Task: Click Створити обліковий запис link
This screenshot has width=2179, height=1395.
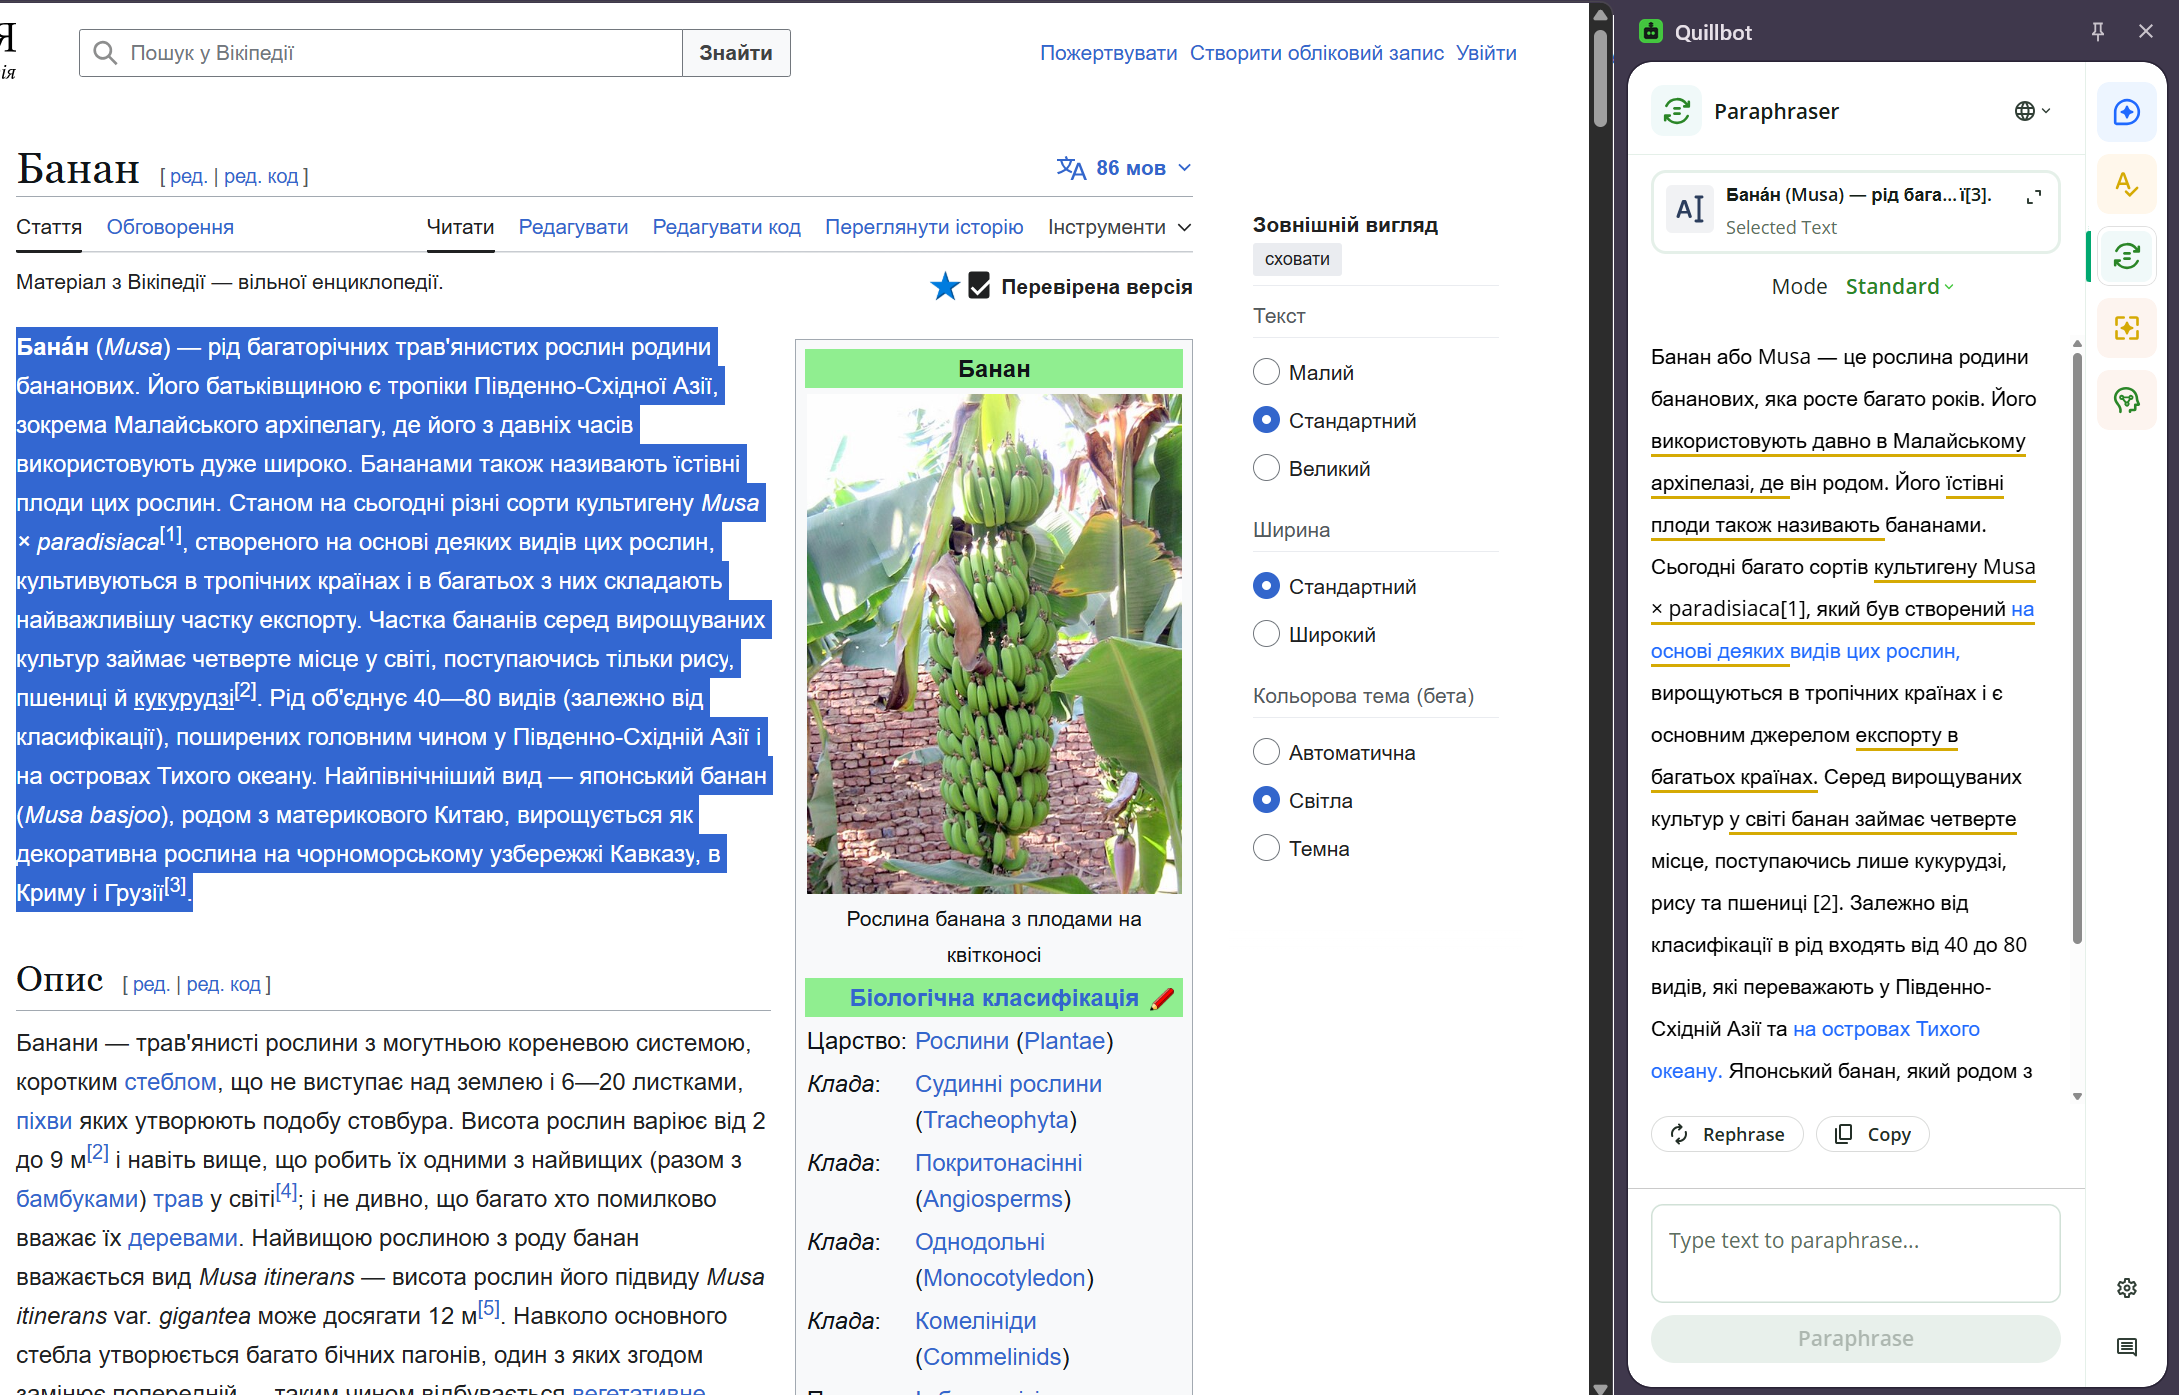Action: click(1316, 53)
